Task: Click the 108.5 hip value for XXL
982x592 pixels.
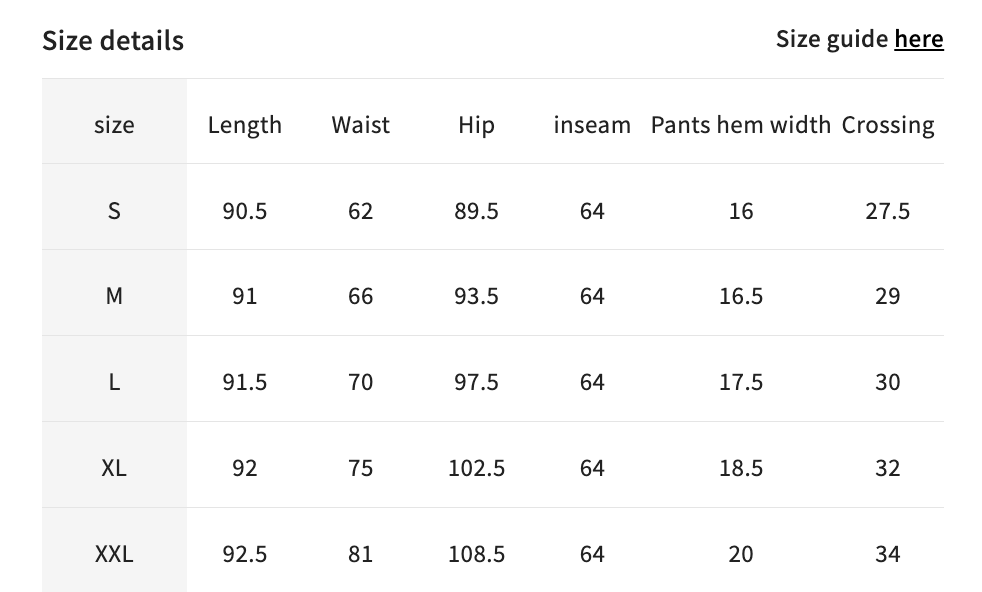Action: [476, 554]
